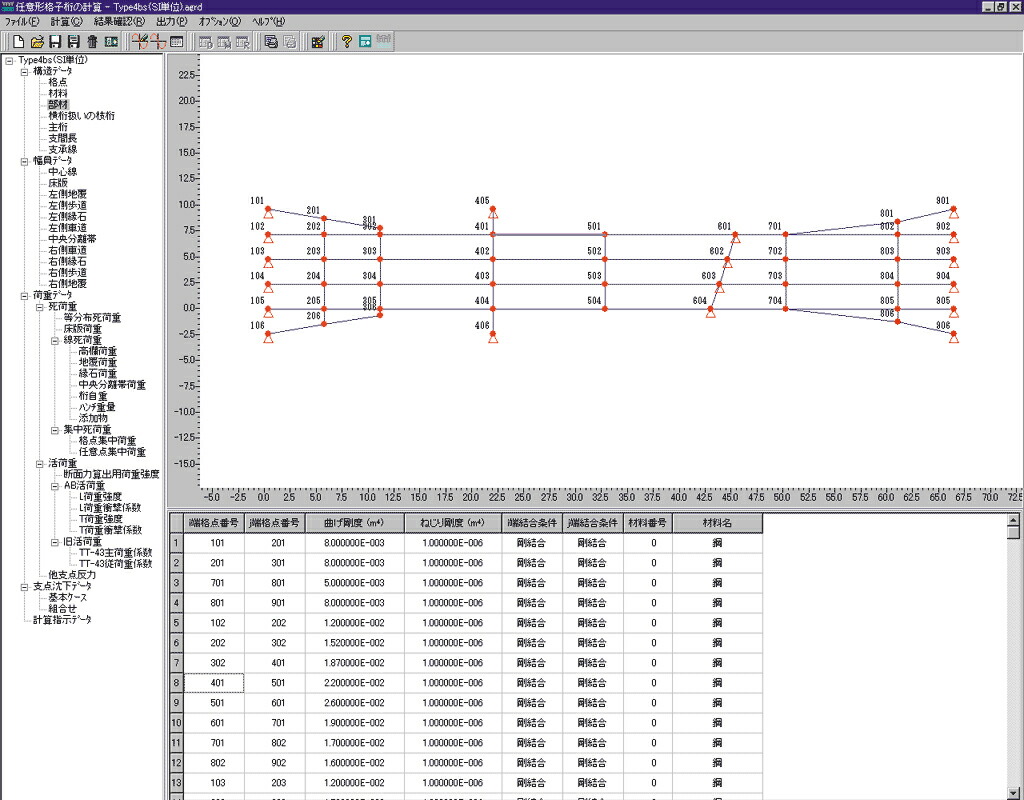This screenshot has width=1024, height=800.
Task: Open the 計算(C) menu
Action: [x=67, y=22]
